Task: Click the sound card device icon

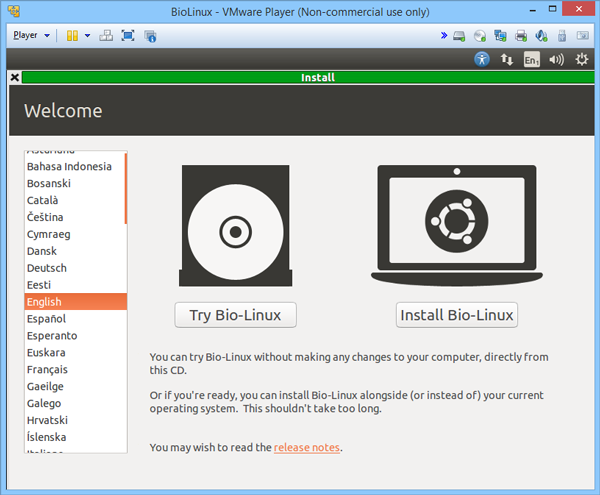Action: (x=541, y=36)
